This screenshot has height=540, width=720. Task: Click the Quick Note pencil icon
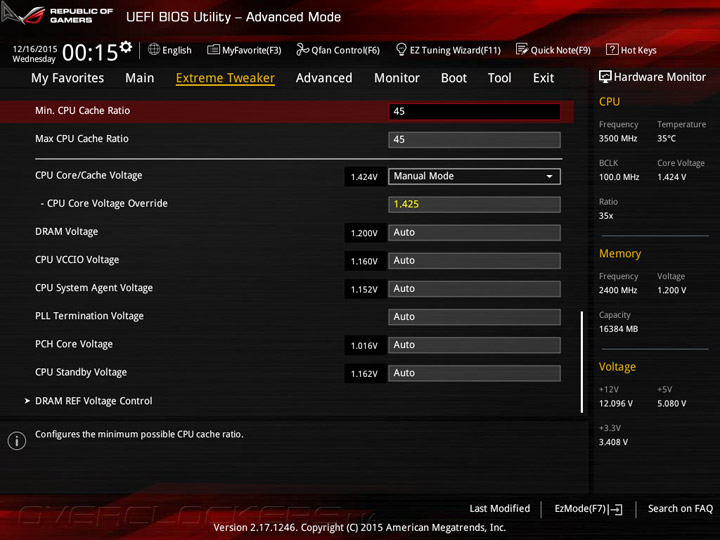(522, 49)
